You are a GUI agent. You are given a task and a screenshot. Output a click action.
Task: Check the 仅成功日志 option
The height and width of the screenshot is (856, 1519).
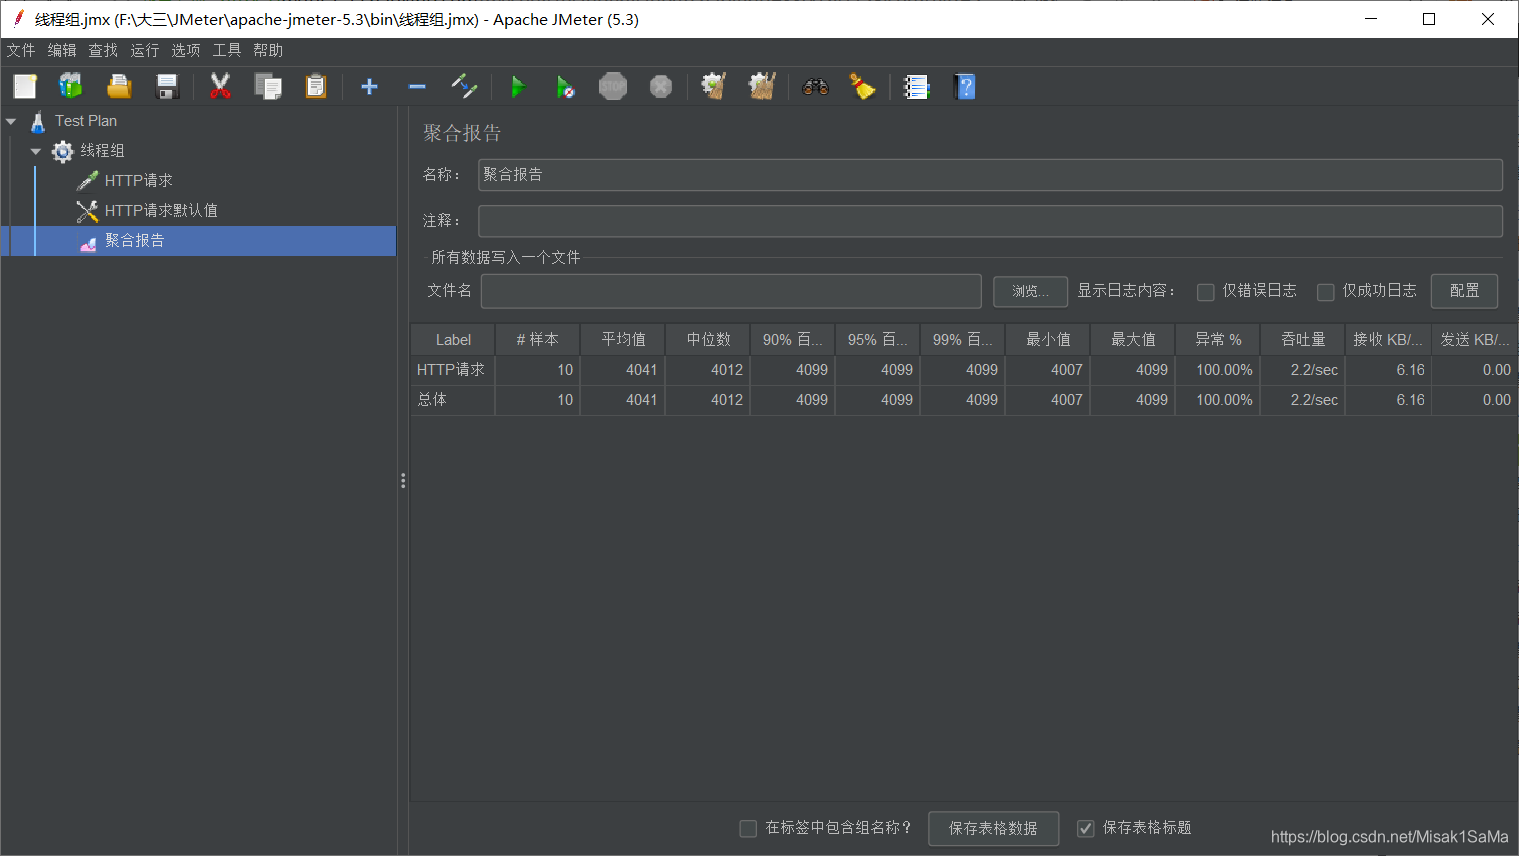point(1325,291)
